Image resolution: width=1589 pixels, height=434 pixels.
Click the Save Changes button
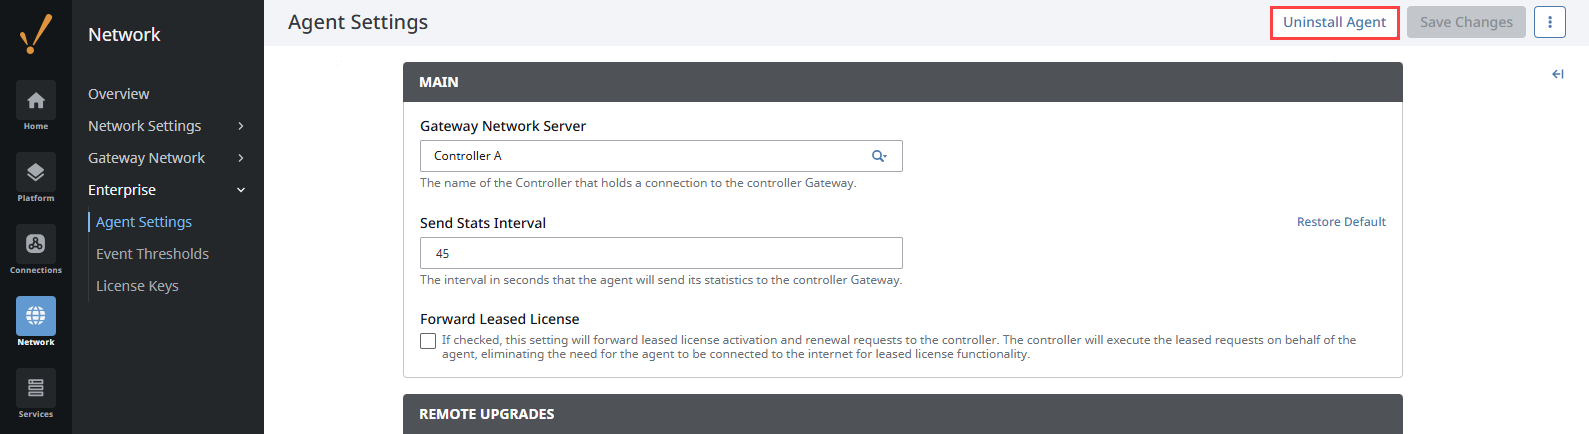(1466, 22)
